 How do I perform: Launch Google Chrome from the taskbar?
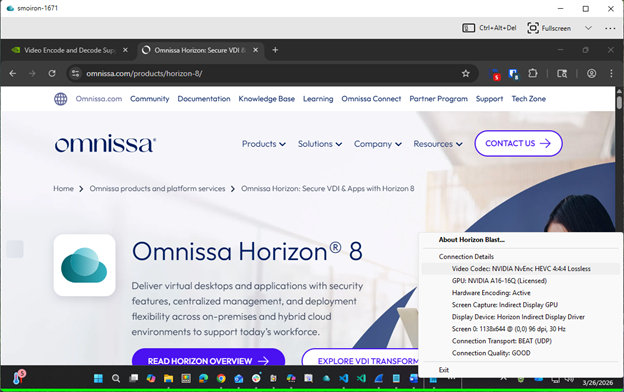click(x=221, y=378)
